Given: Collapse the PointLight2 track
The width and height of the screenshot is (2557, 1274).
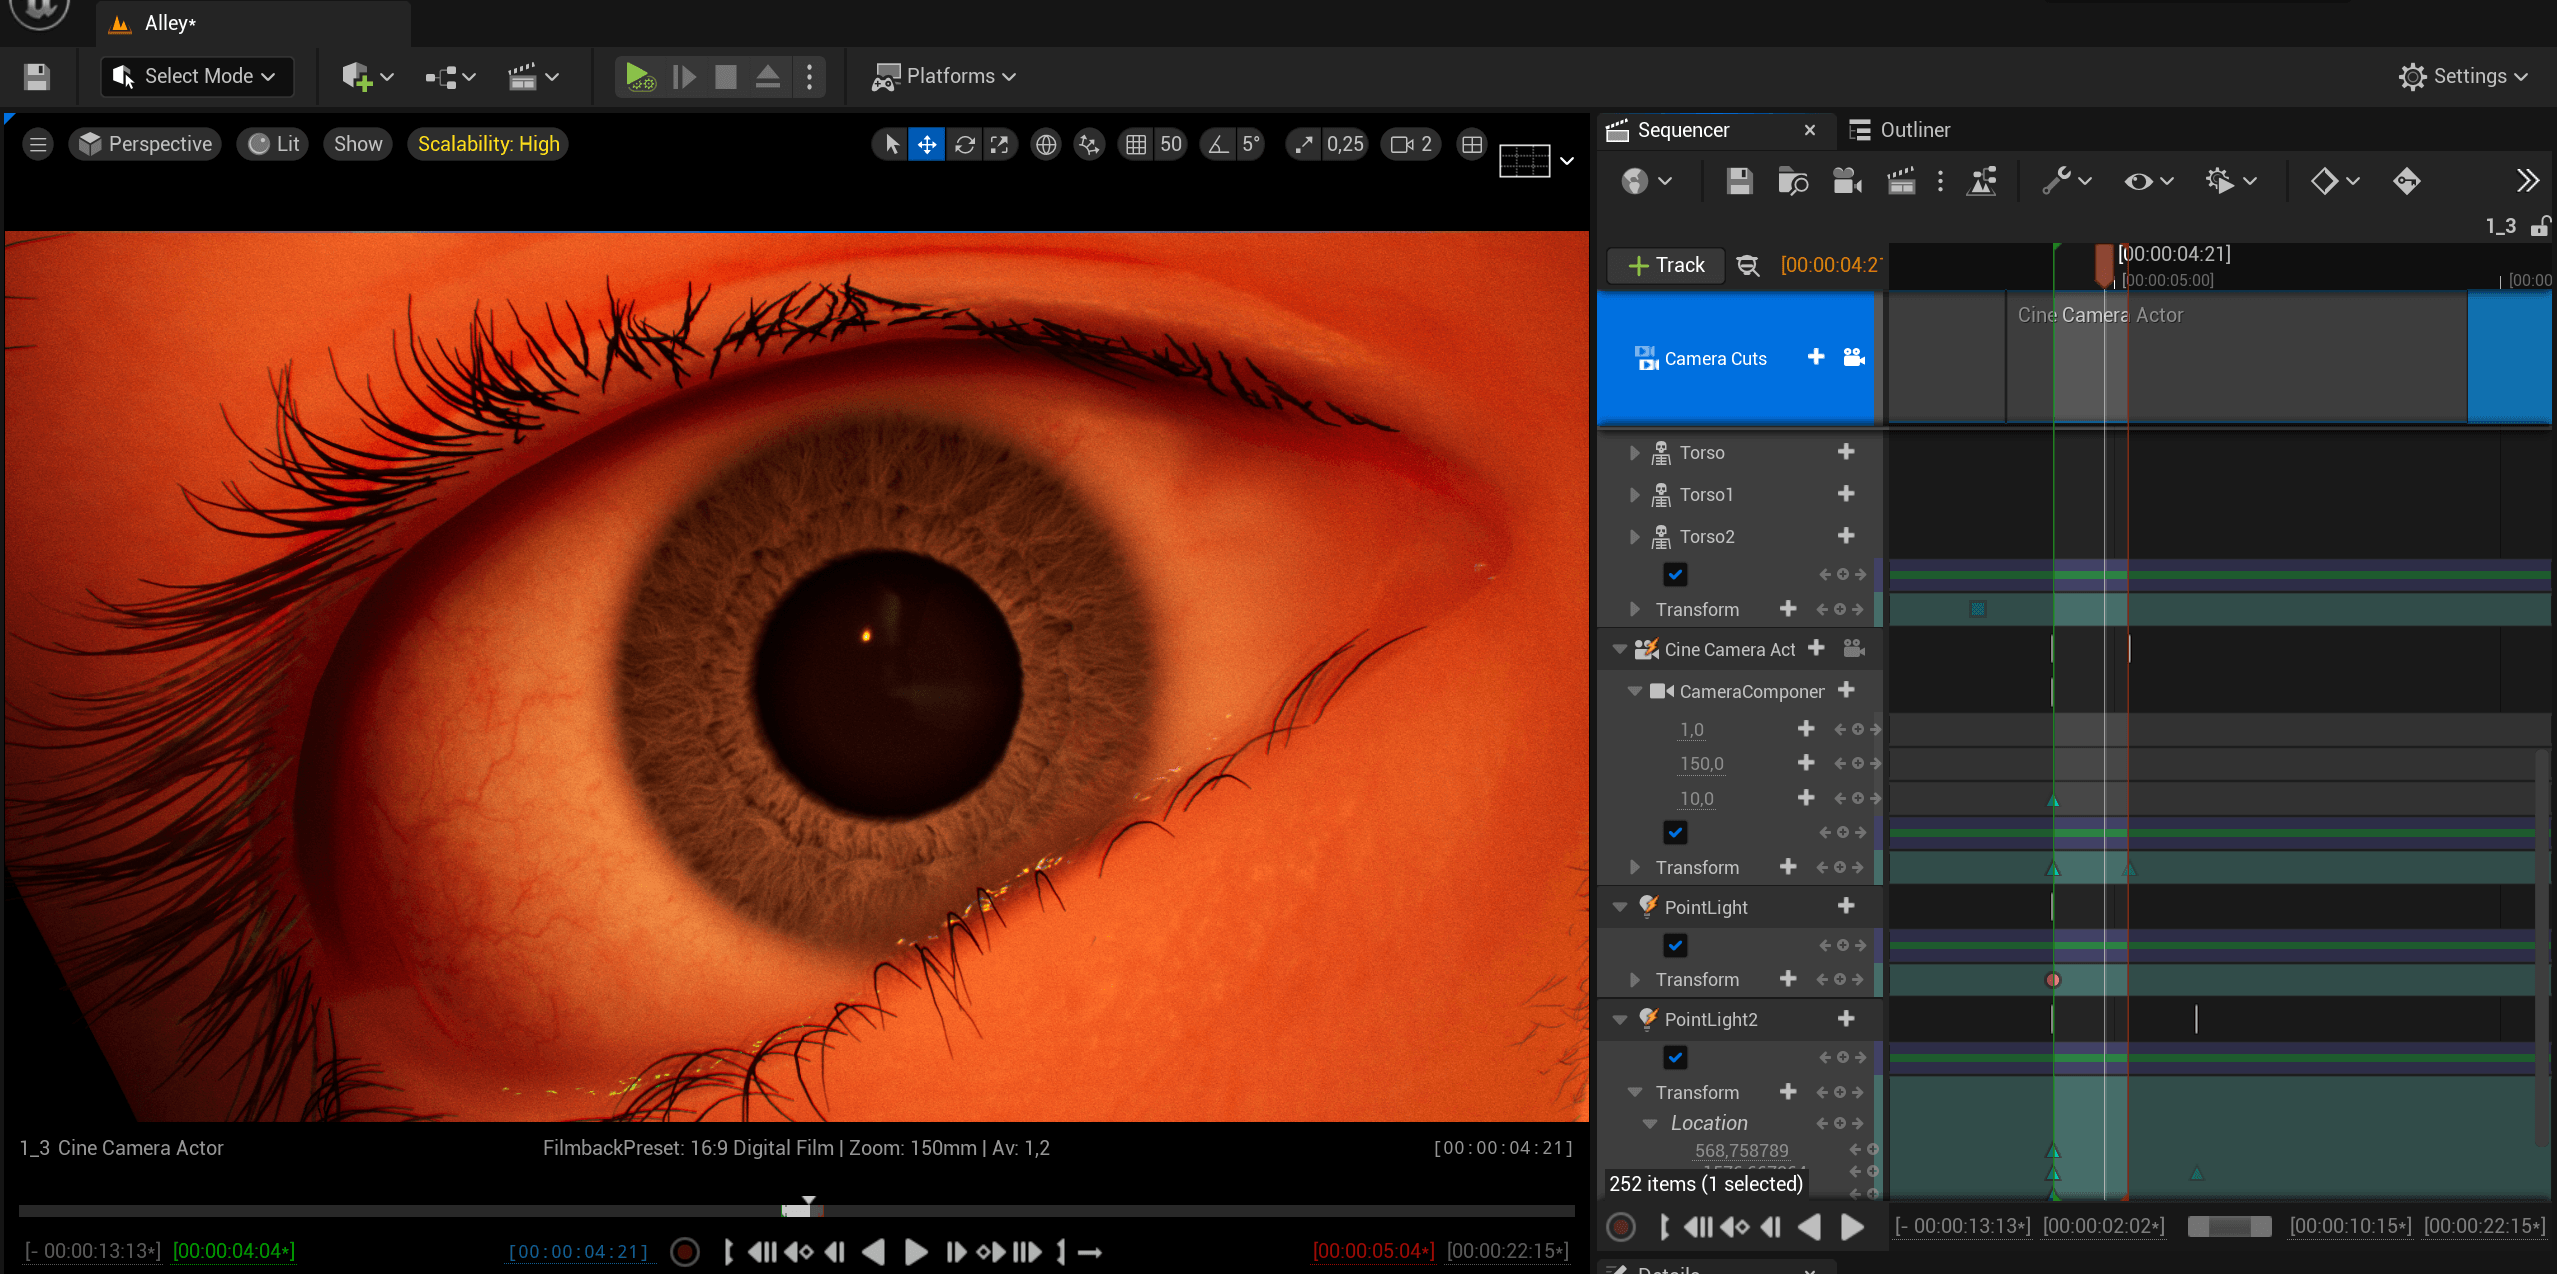Looking at the screenshot, I should pyautogui.click(x=1620, y=1019).
